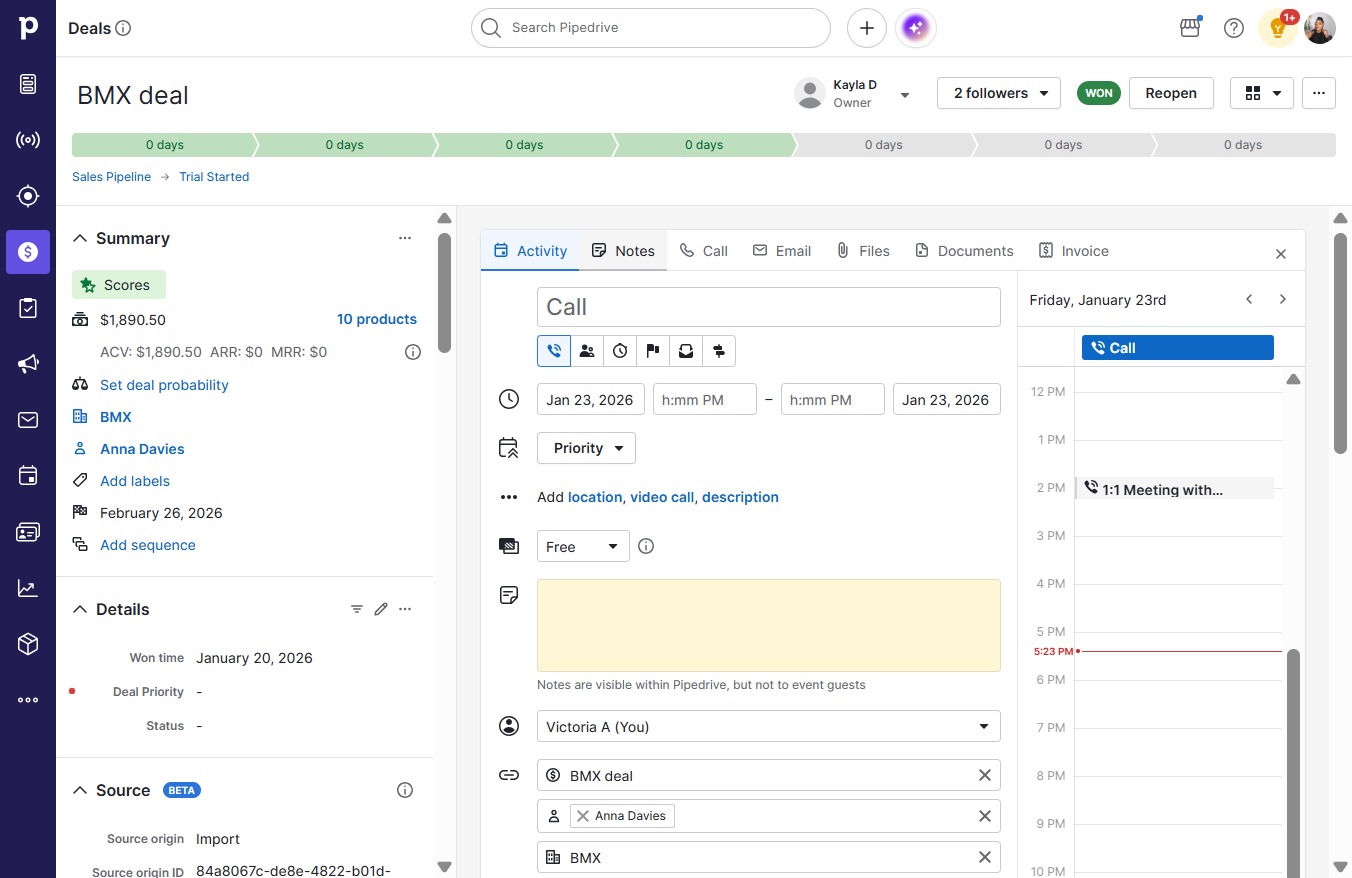This screenshot has height=878, width=1352.
Task: Switch to the Files tab
Action: click(863, 251)
